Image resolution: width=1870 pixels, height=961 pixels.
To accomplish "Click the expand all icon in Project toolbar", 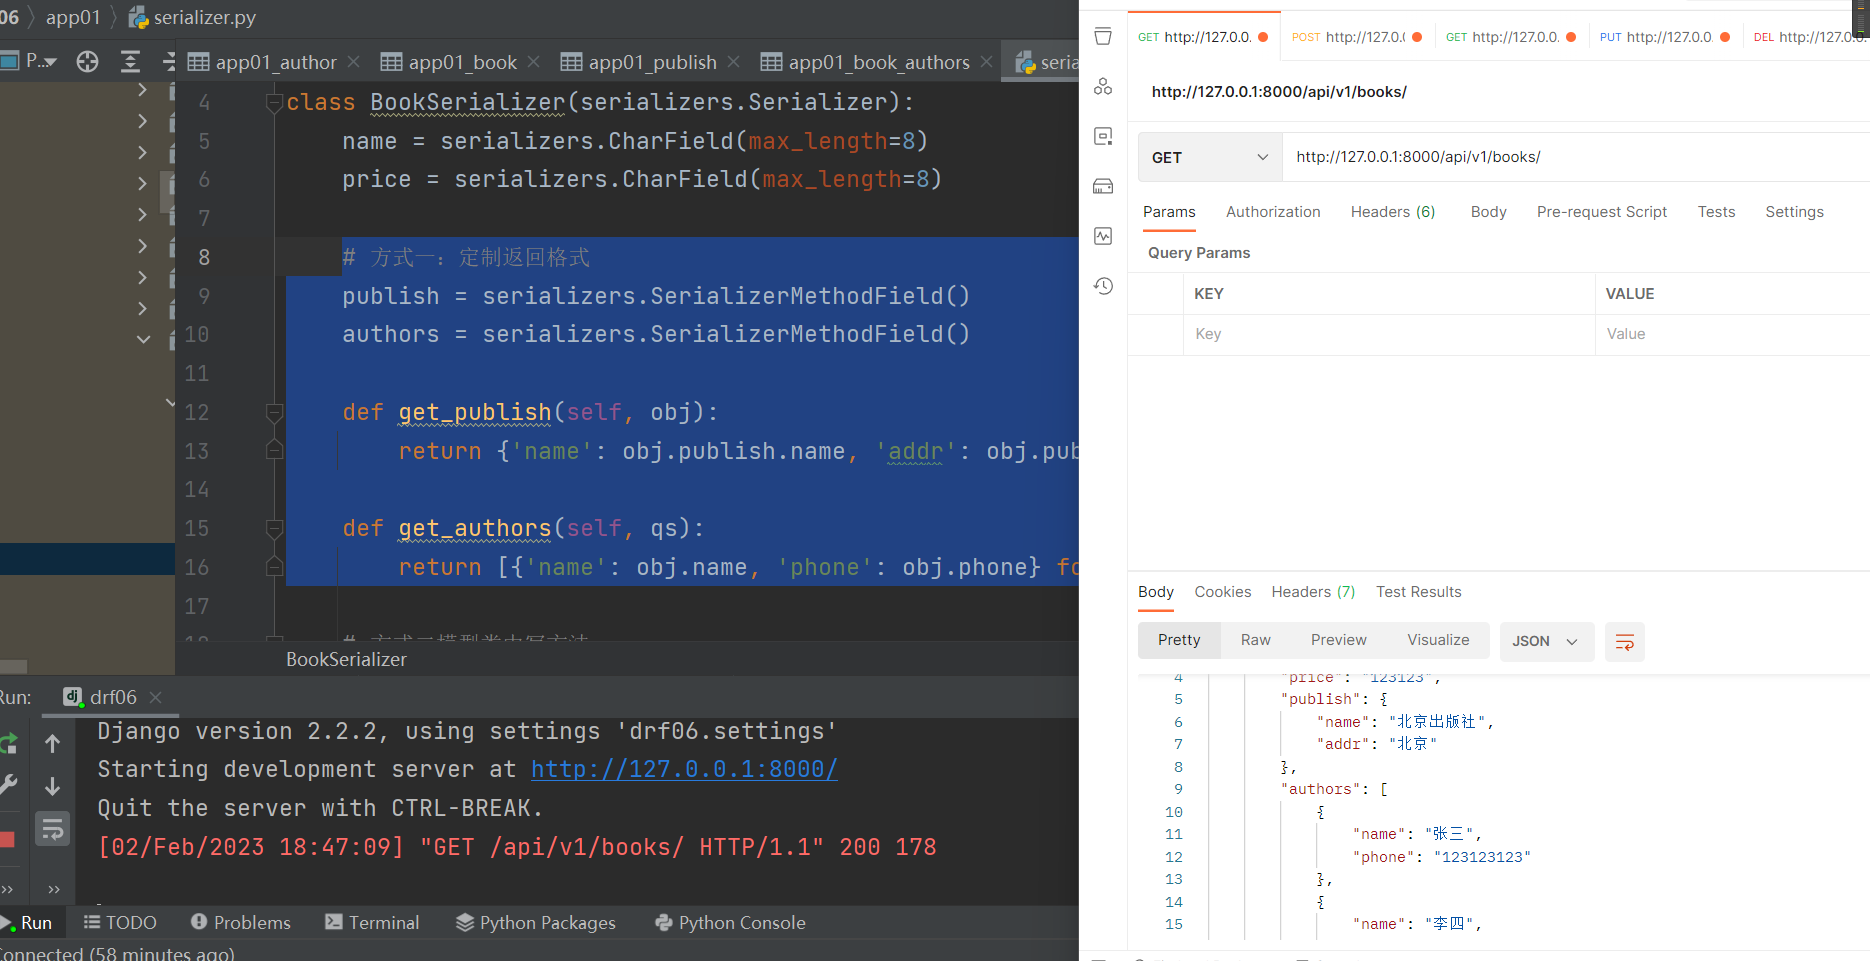I will 130,62.
